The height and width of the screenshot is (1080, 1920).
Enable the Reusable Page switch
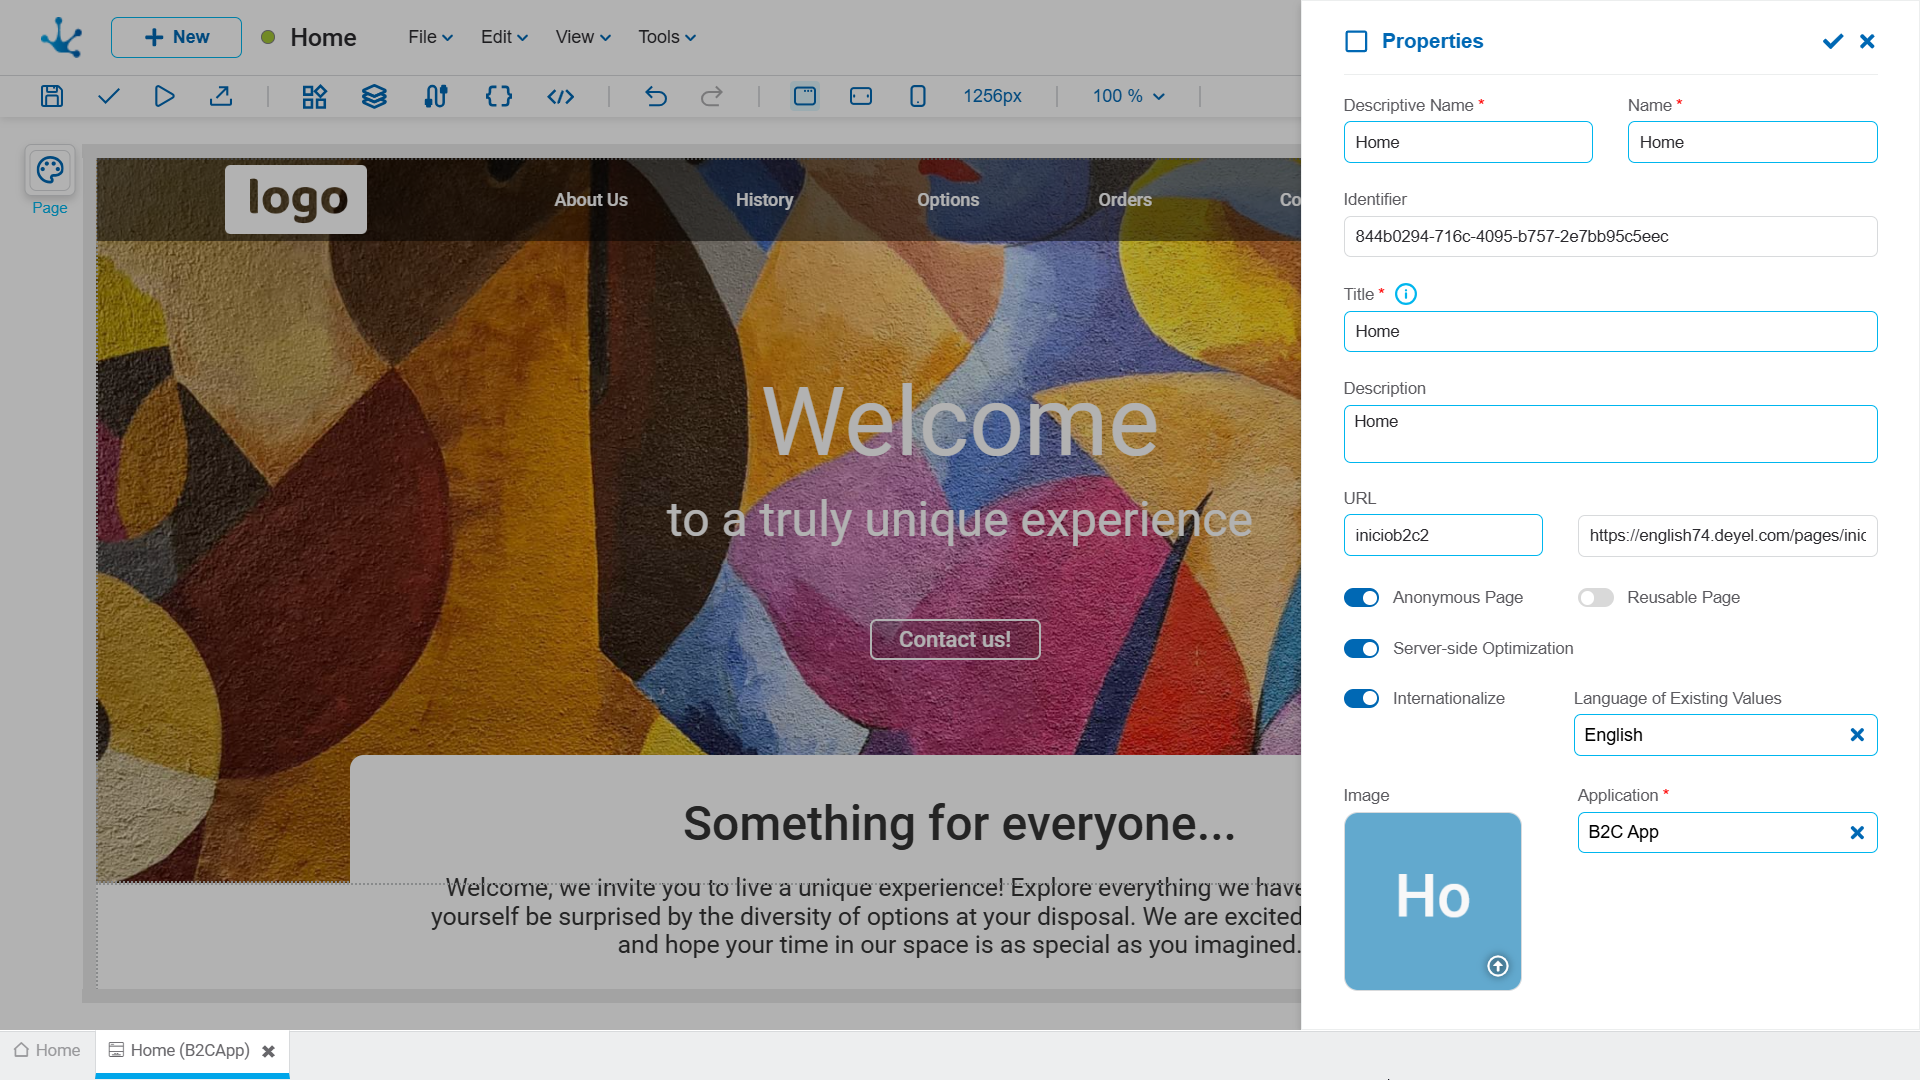[x=1595, y=598]
